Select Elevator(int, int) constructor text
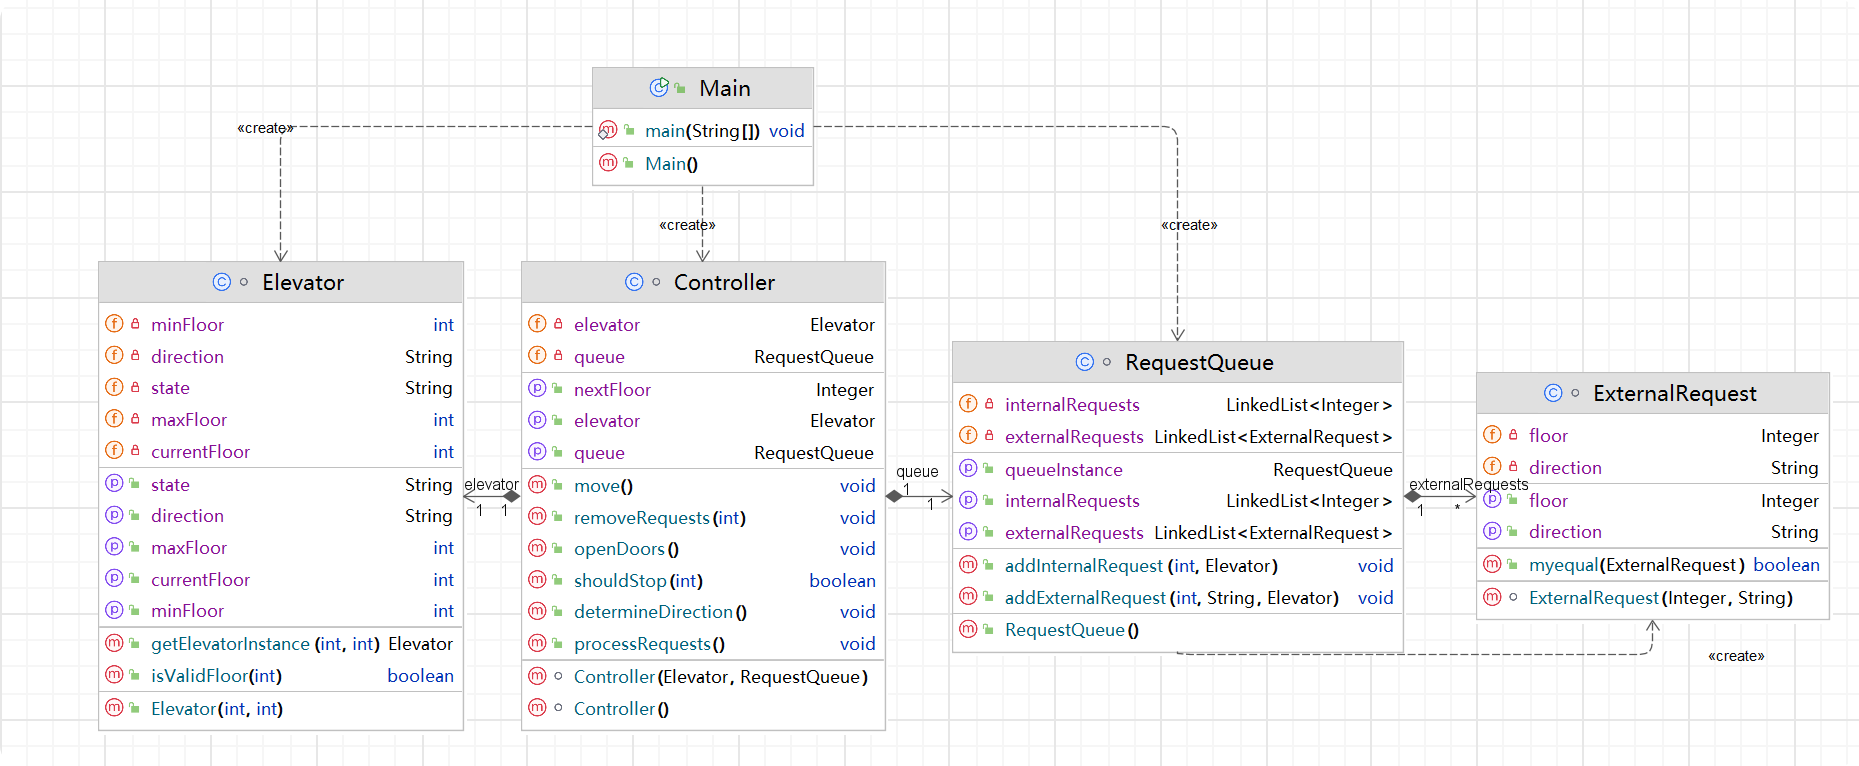1859x766 pixels. pos(217,709)
